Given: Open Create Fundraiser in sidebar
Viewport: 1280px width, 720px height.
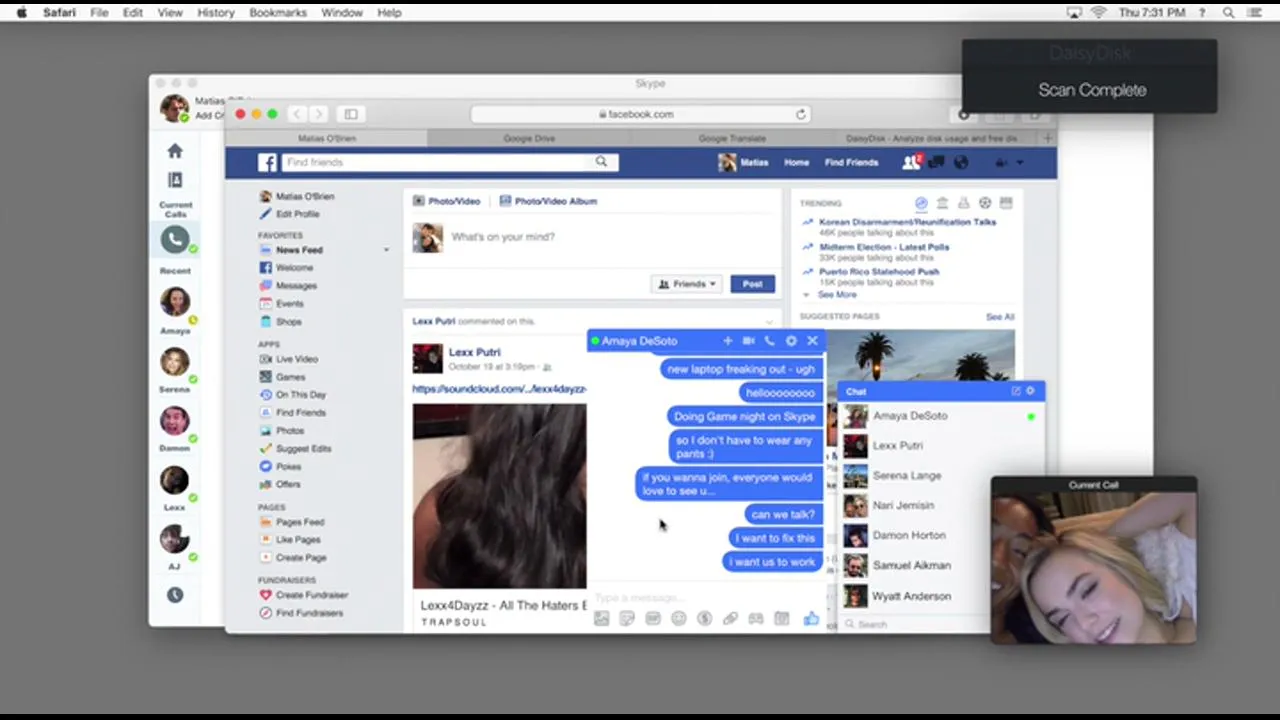Looking at the screenshot, I should click(311, 595).
